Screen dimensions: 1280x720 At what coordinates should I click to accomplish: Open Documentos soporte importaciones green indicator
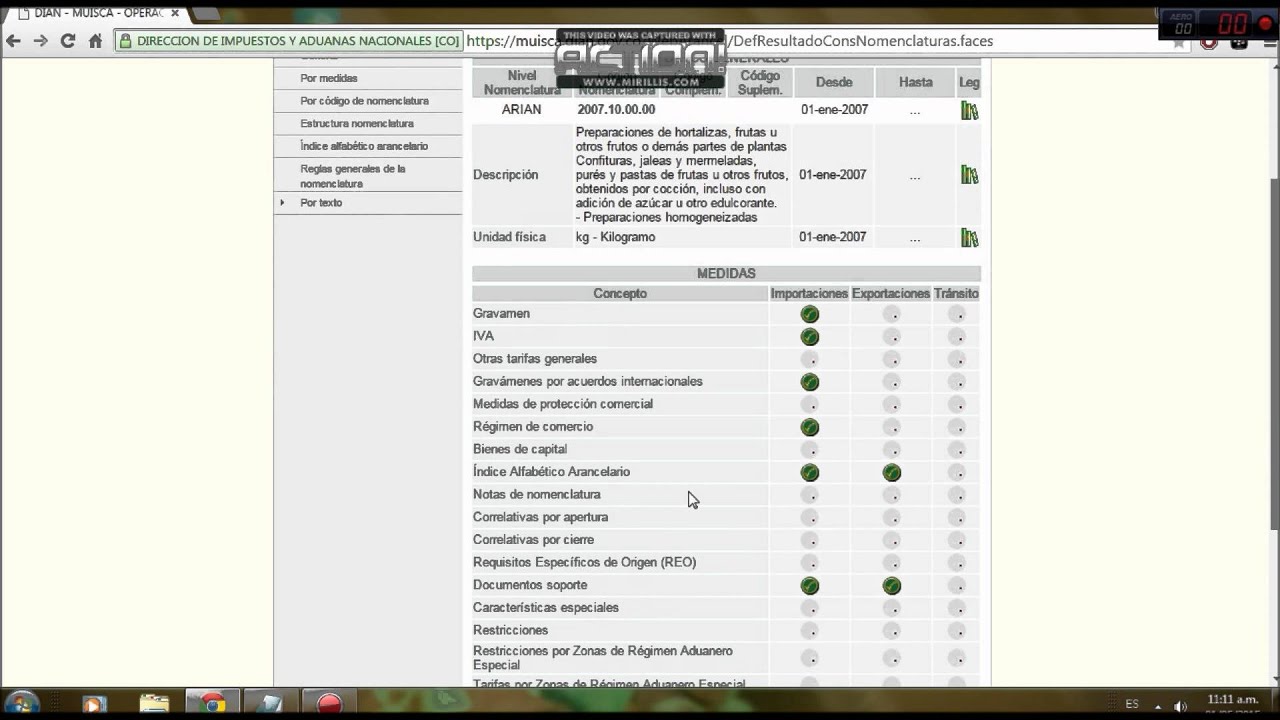click(x=810, y=586)
